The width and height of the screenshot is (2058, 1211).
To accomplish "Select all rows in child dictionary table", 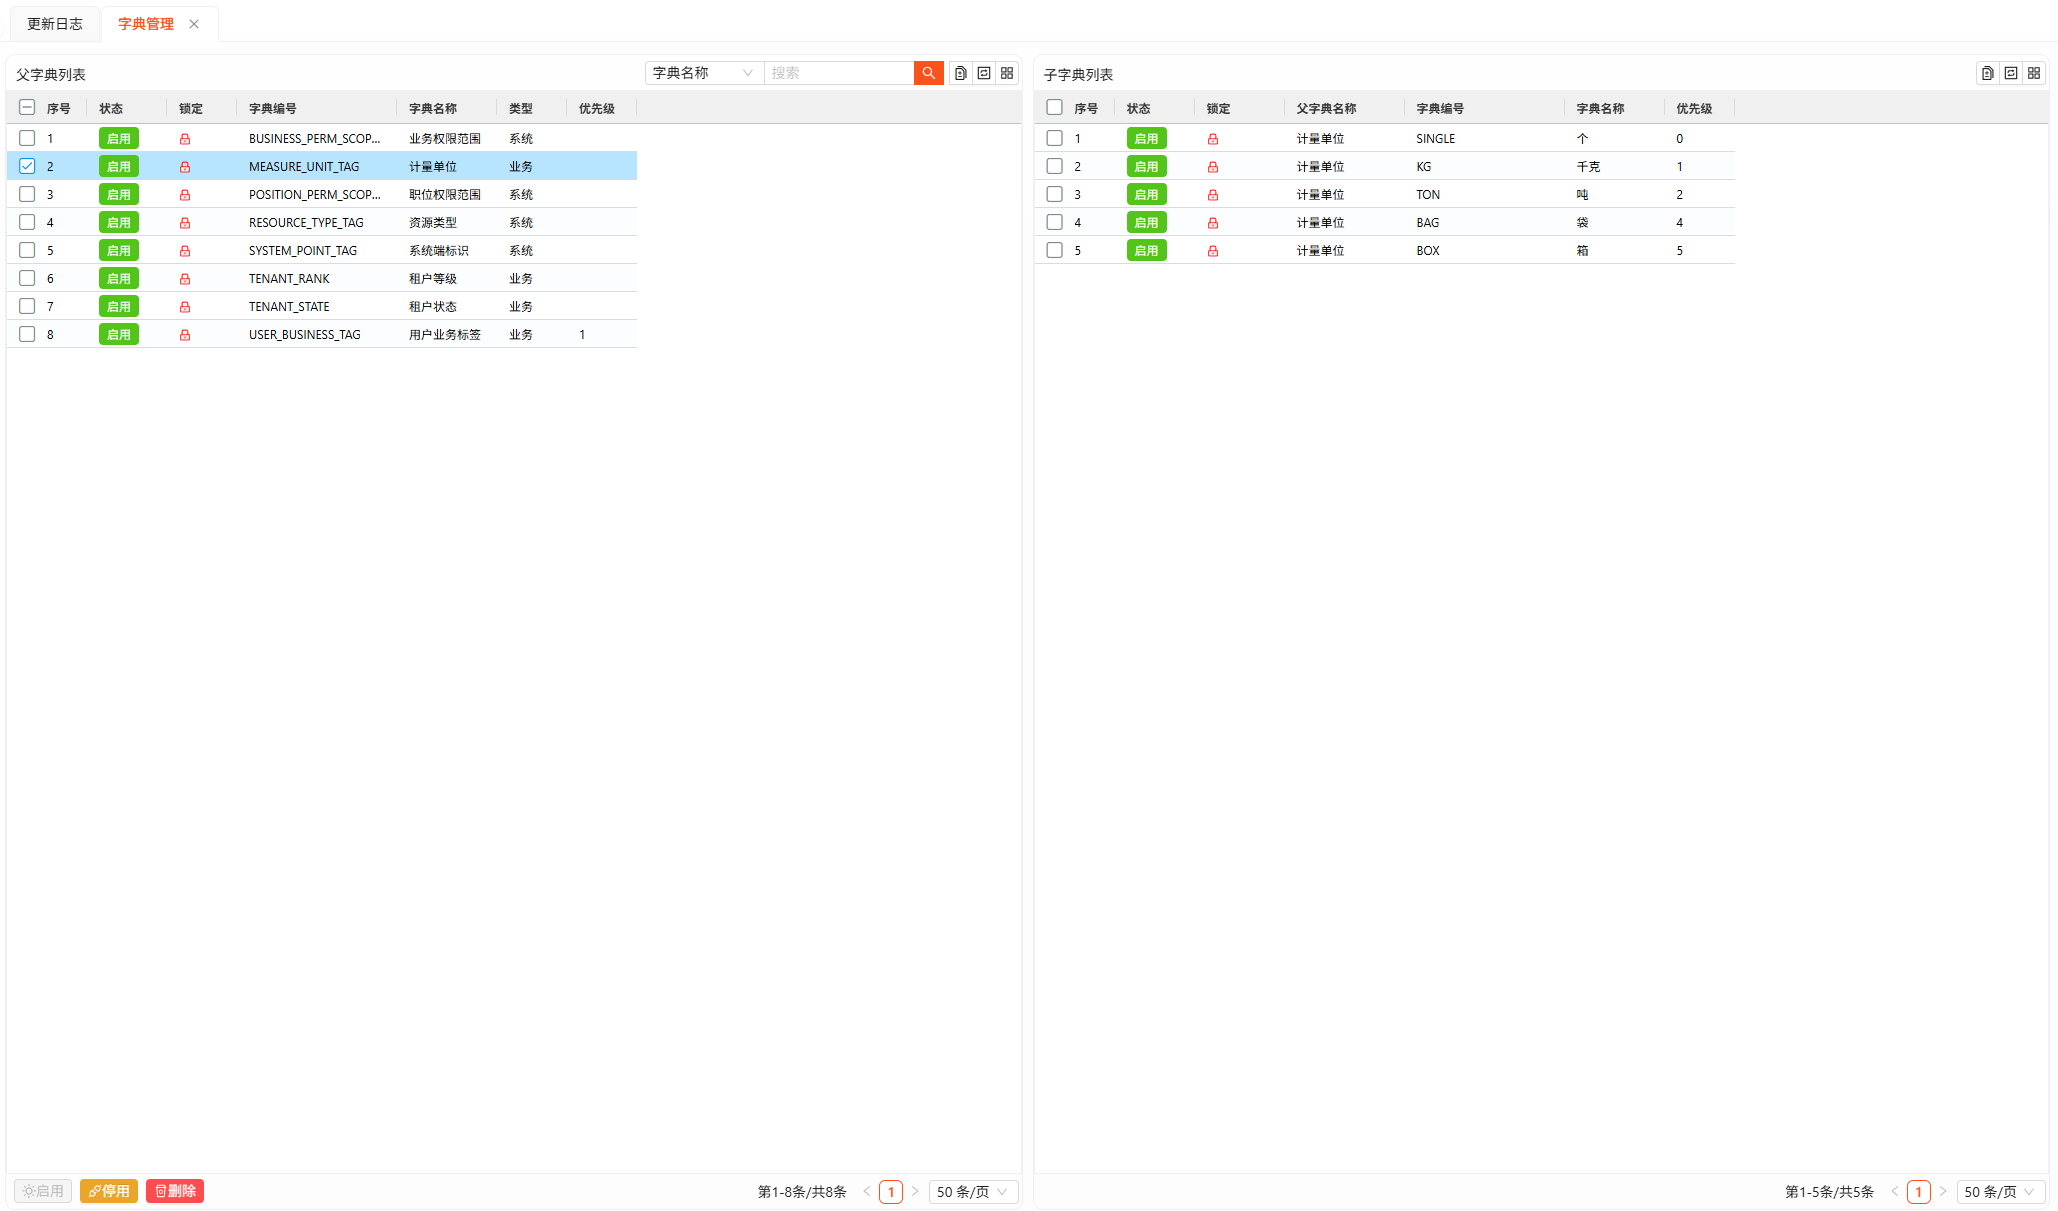I will click(1054, 107).
